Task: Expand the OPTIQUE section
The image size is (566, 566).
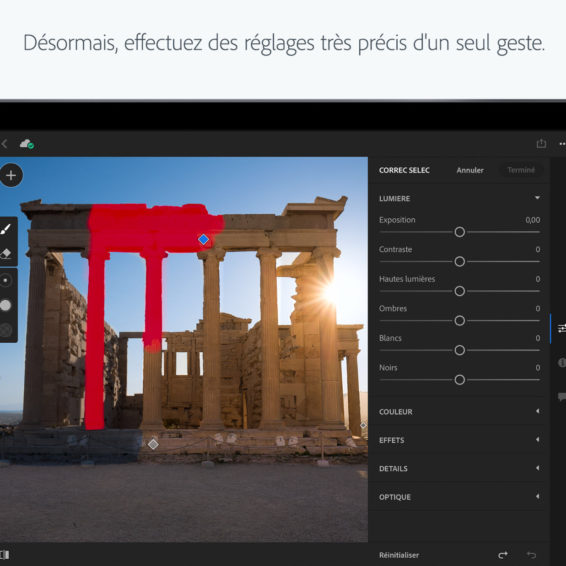Action: click(458, 497)
